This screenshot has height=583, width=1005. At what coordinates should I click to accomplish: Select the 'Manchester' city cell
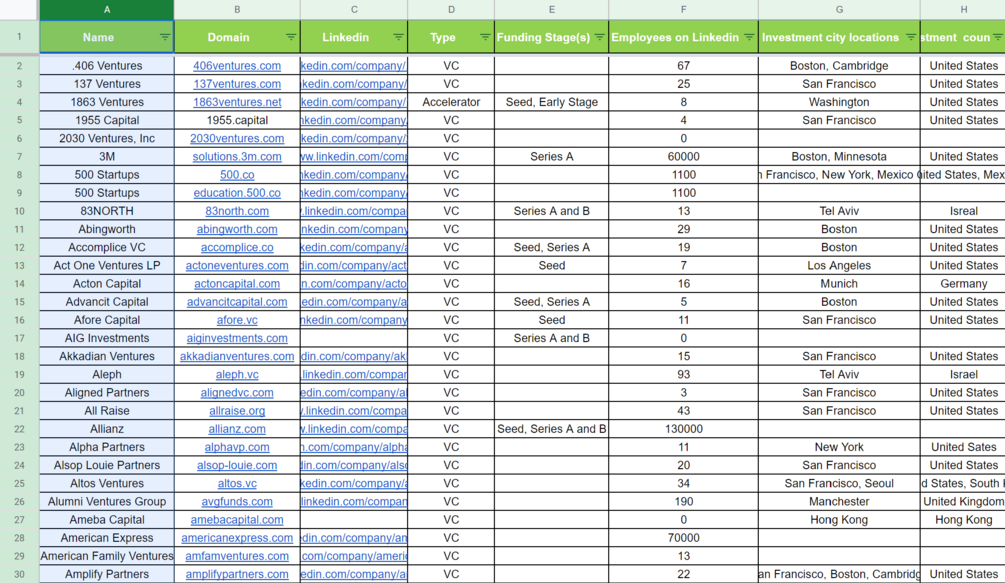point(839,502)
